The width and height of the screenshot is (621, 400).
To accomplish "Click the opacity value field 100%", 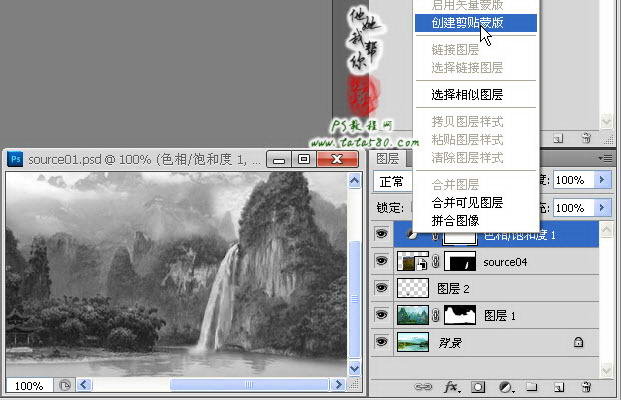I will pos(574,180).
